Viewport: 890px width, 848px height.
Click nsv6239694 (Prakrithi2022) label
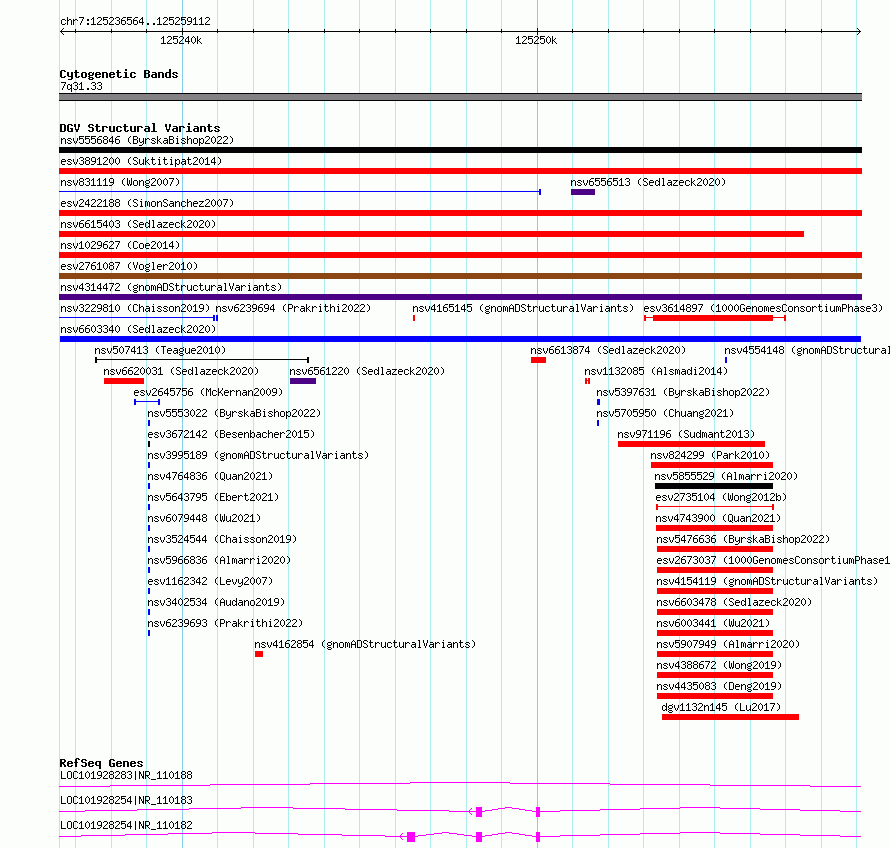[293, 308]
